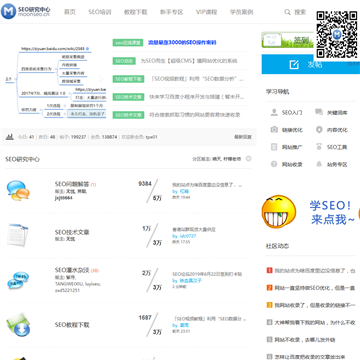This screenshot has width=360, height=360.
Task: Click the blue 发帖 post button
Action: (x=311, y=64)
